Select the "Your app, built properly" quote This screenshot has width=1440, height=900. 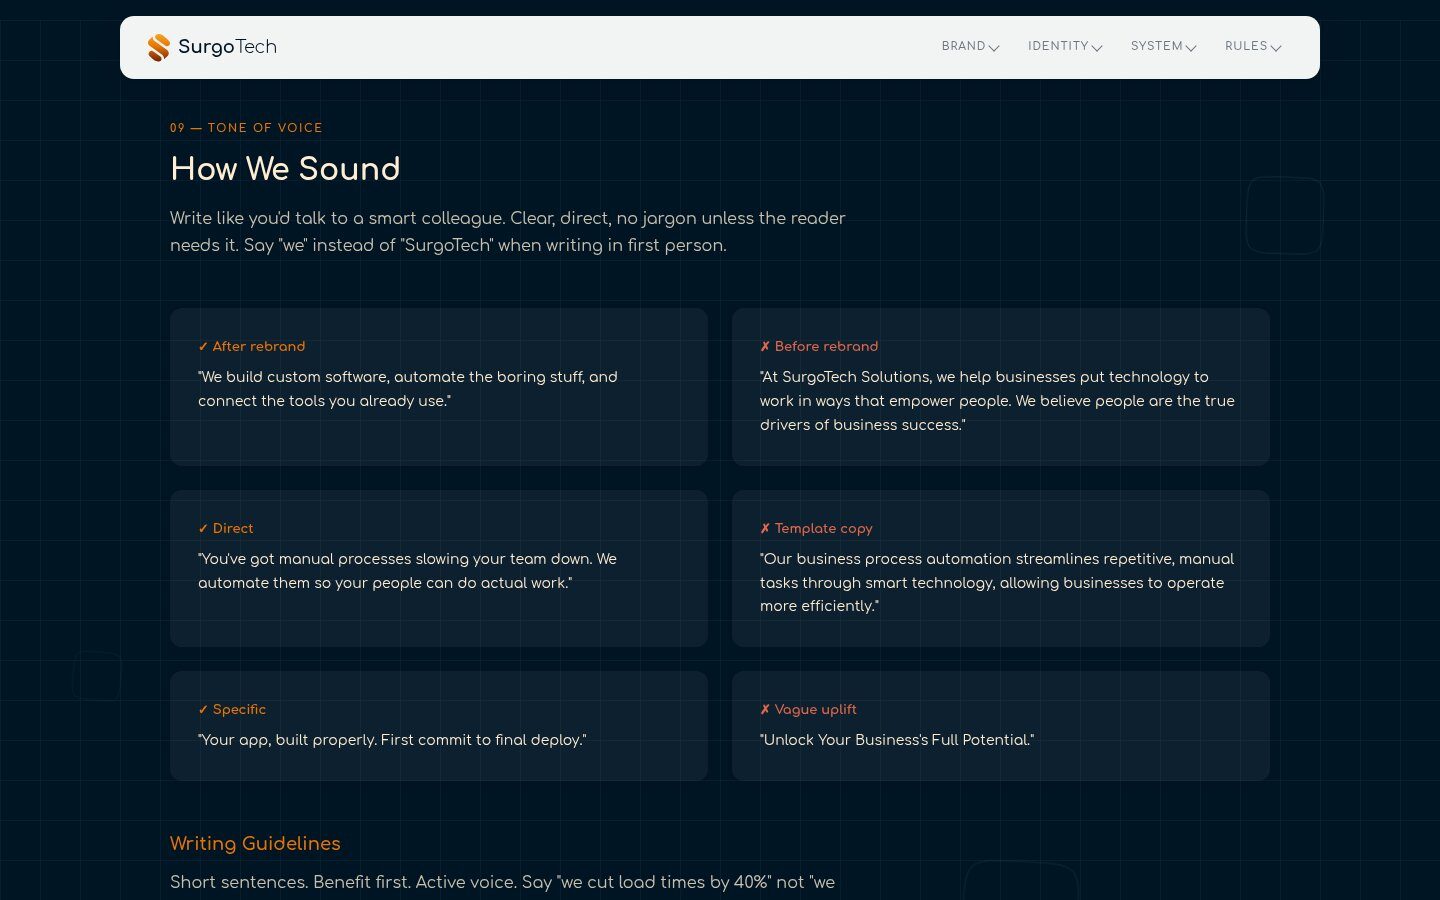pyautogui.click(x=392, y=740)
